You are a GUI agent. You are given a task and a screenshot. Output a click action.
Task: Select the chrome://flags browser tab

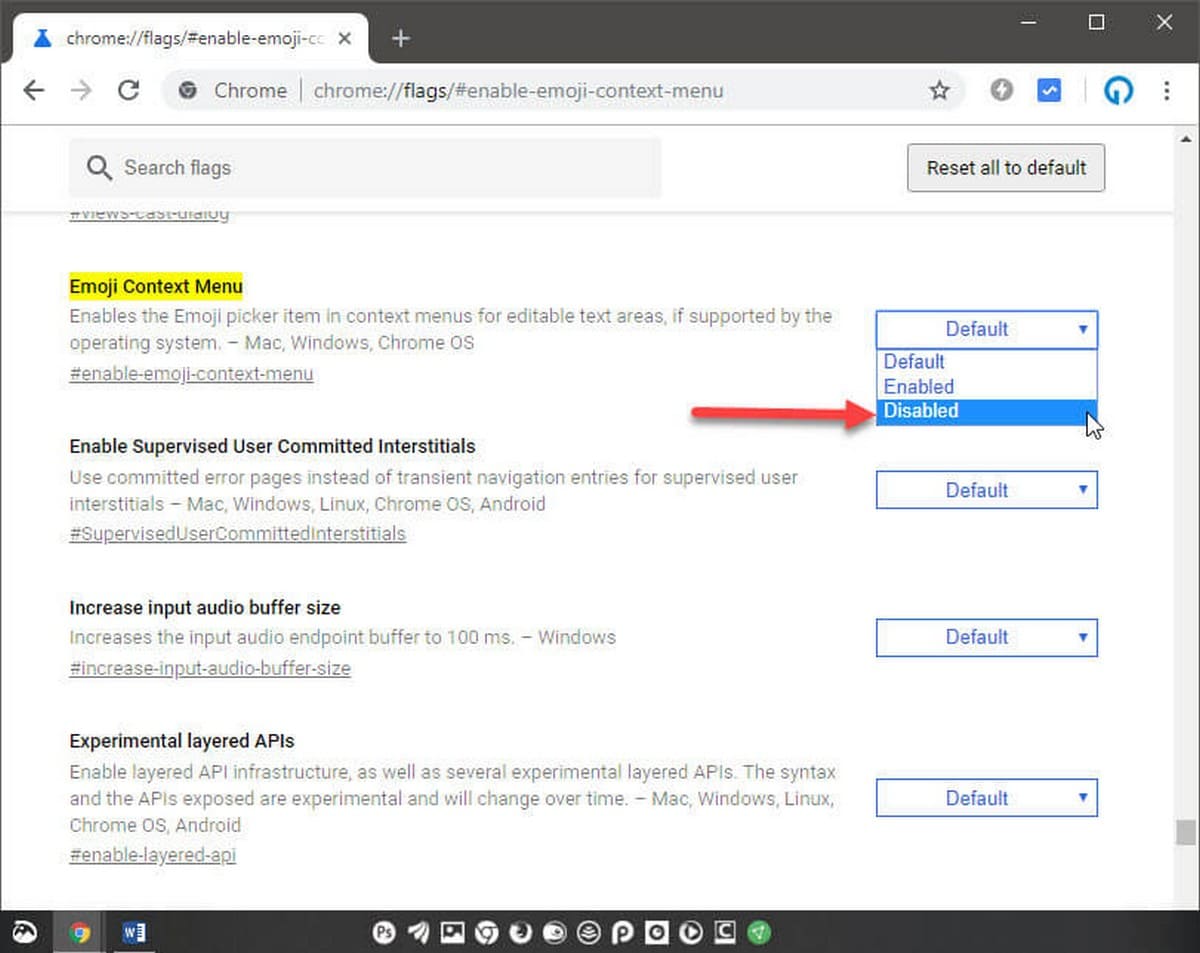pos(192,38)
